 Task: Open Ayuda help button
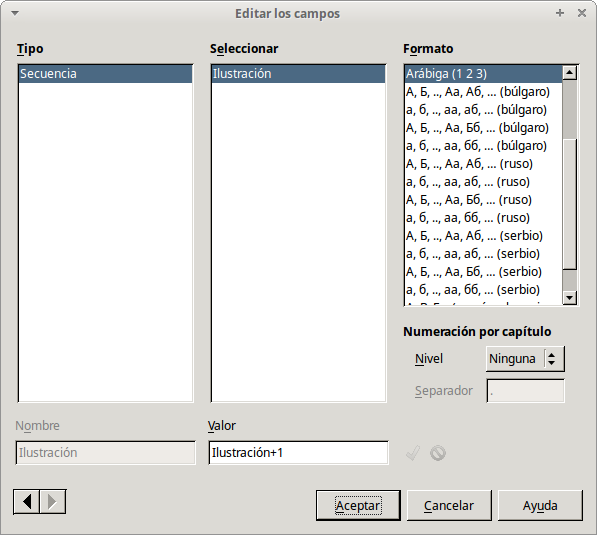(540, 505)
